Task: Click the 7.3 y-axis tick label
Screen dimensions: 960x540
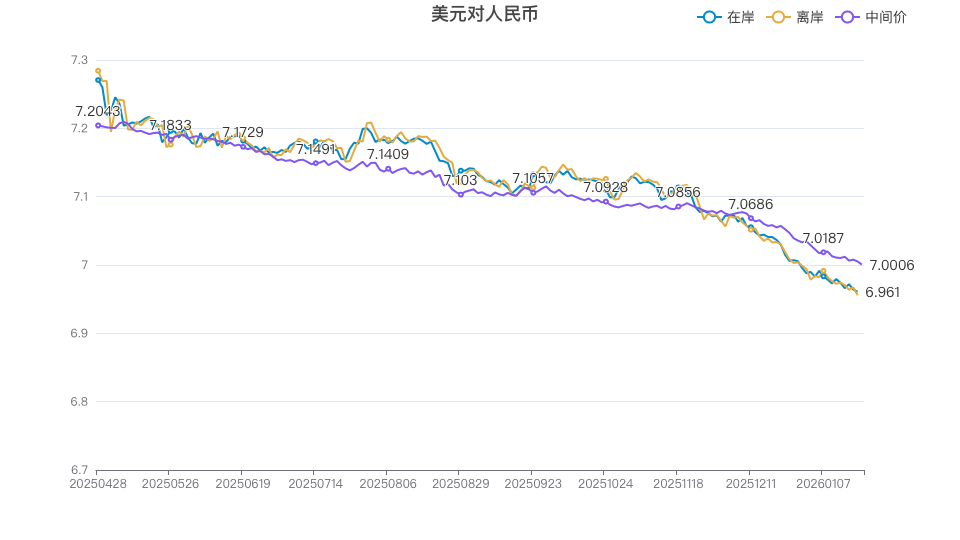Action: coord(80,60)
